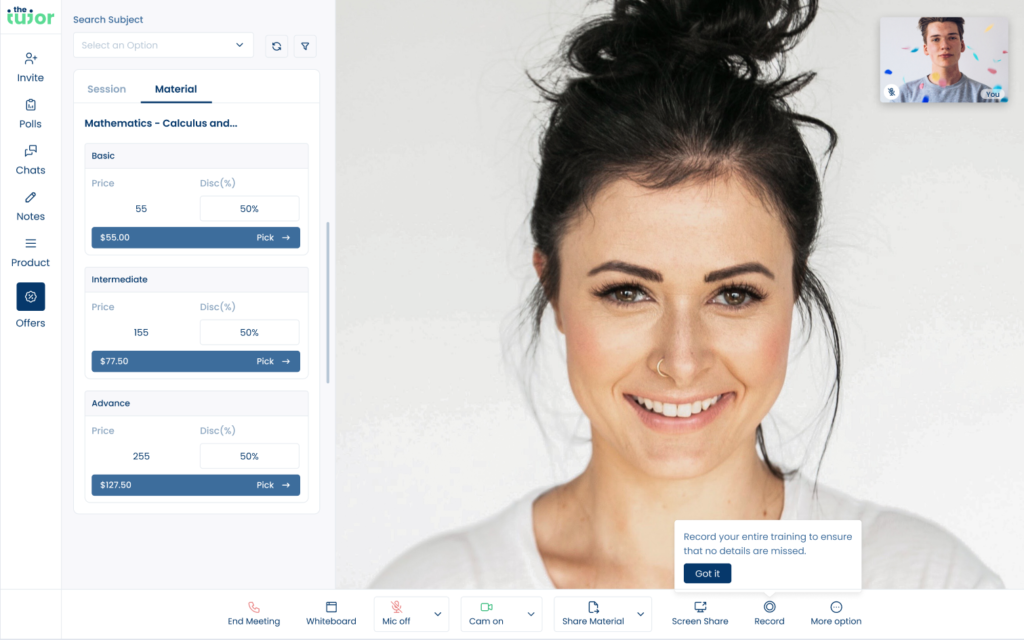Toggle the Record button

pyautogui.click(x=769, y=613)
